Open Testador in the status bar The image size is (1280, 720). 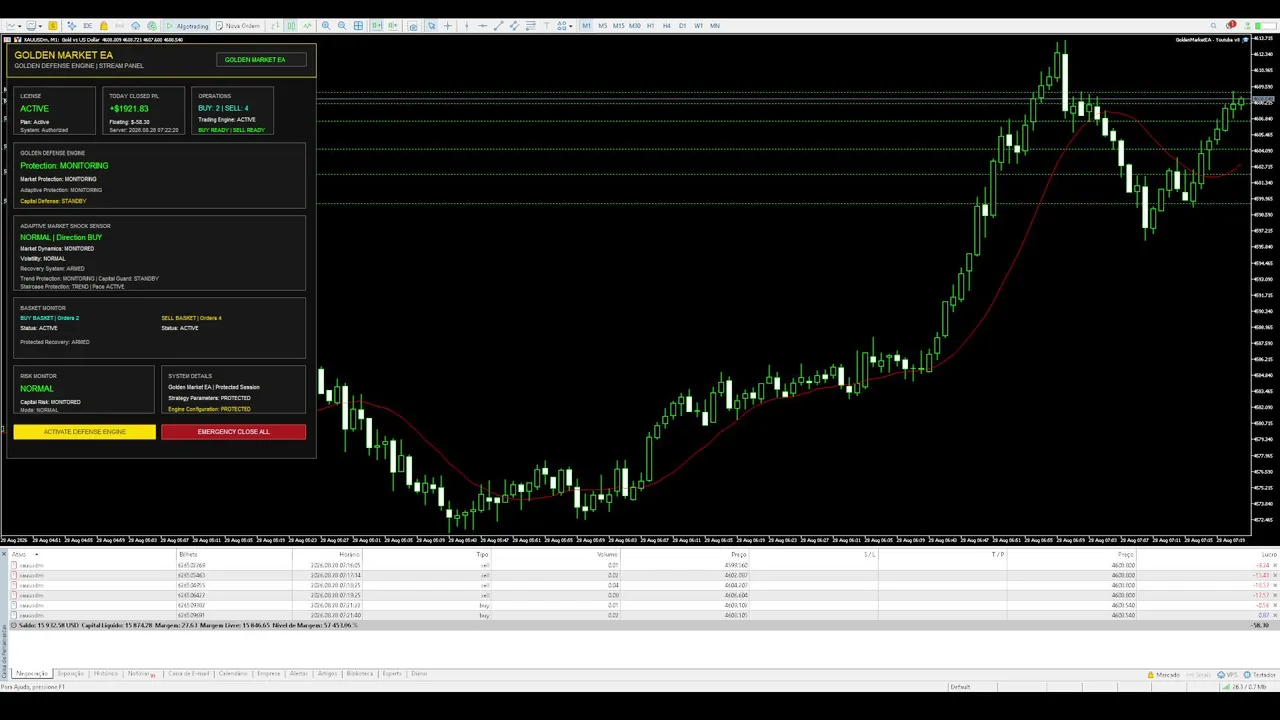(1259, 675)
